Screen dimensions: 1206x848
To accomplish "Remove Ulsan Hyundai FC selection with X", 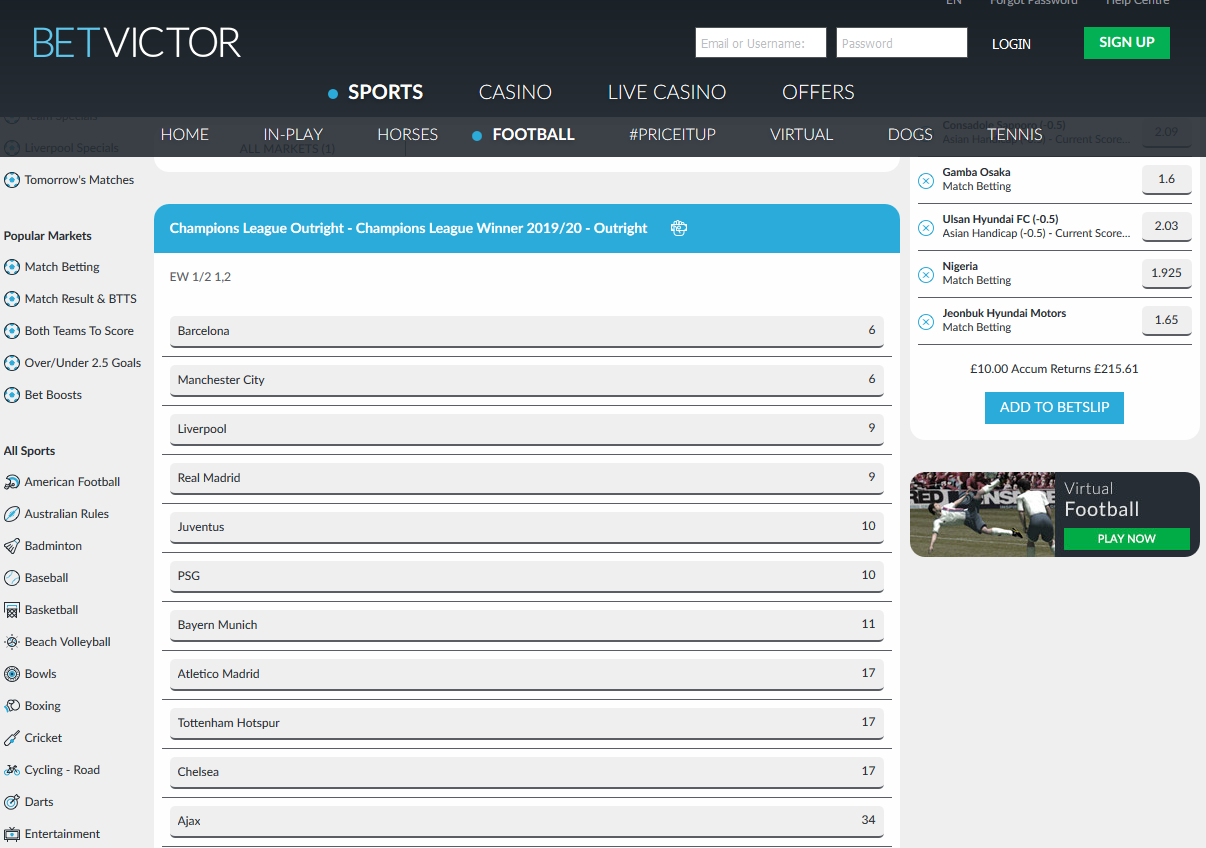I will coord(926,227).
